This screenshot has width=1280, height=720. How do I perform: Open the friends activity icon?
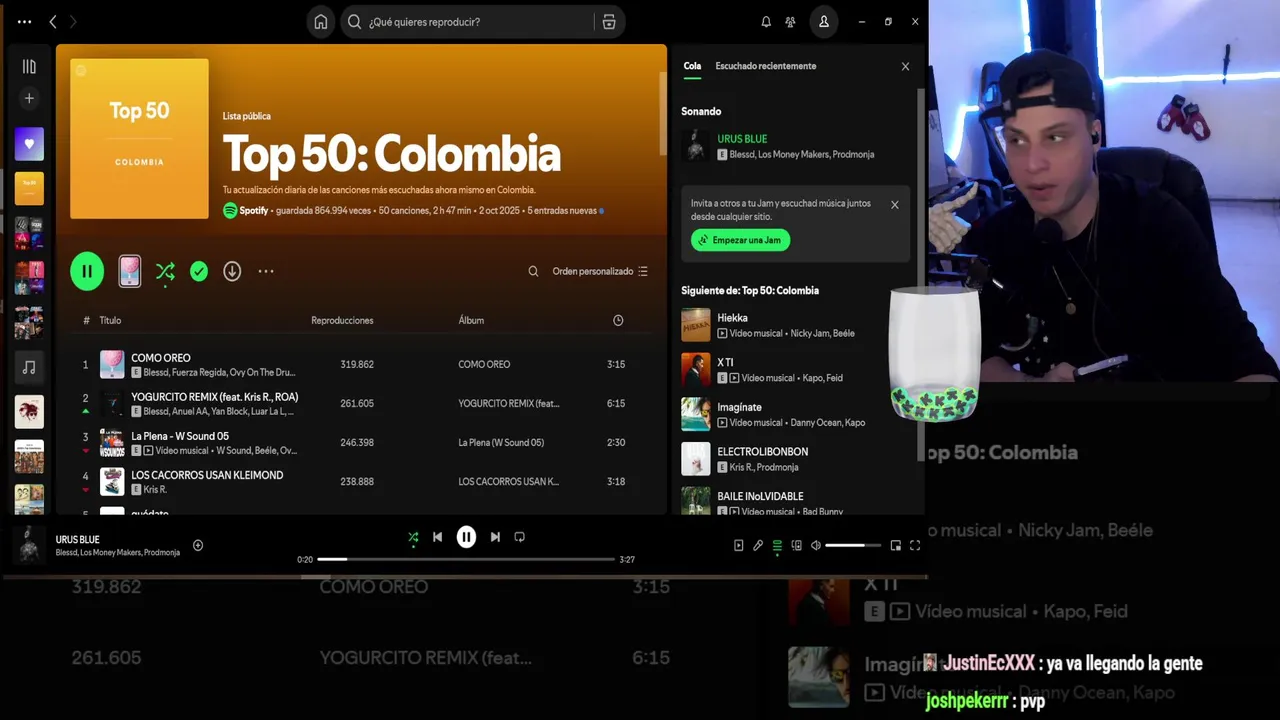(791, 22)
